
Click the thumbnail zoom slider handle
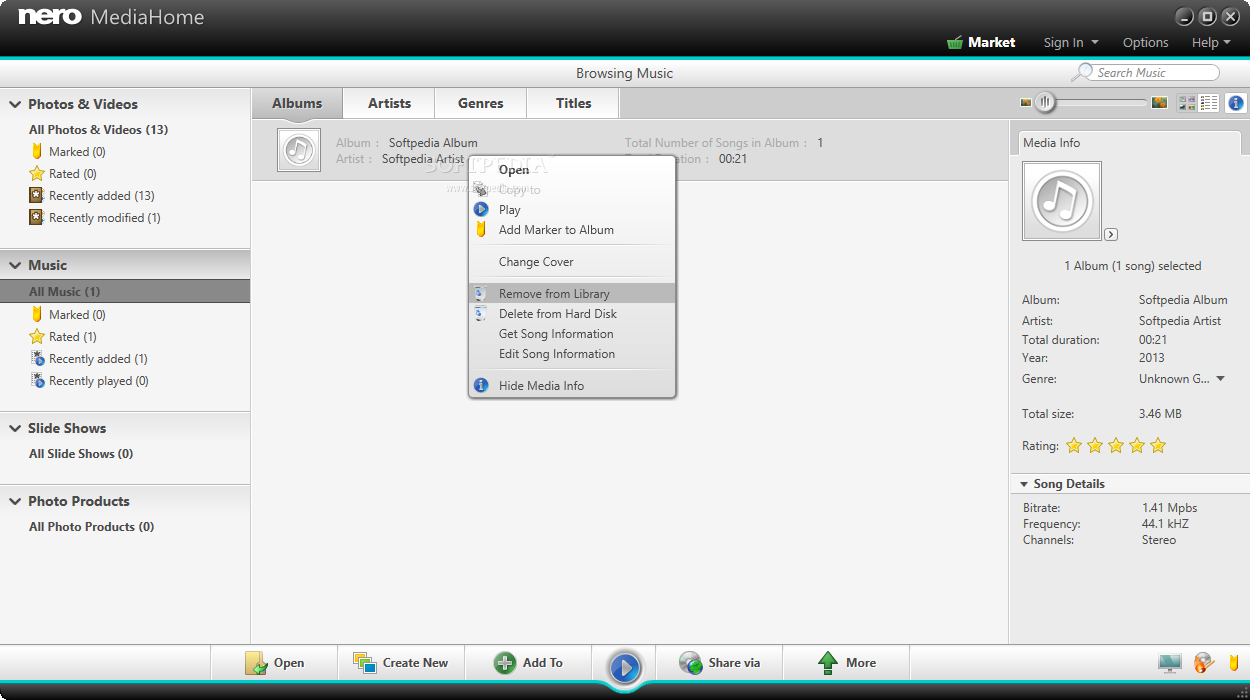point(1045,102)
